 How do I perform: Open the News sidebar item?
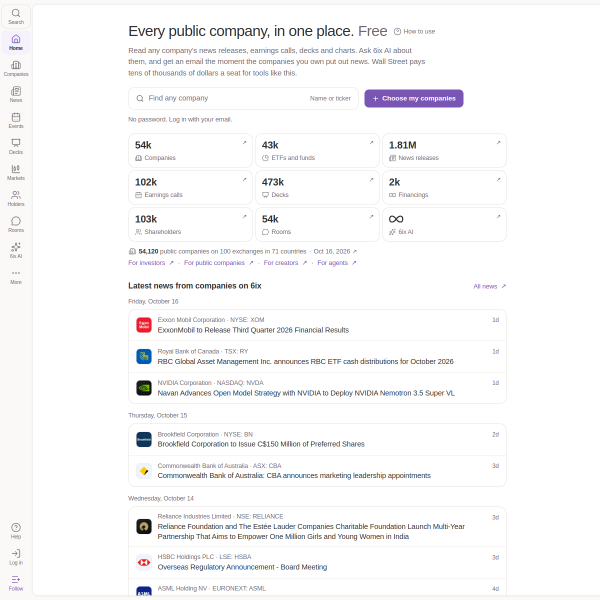tap(16, 95)
